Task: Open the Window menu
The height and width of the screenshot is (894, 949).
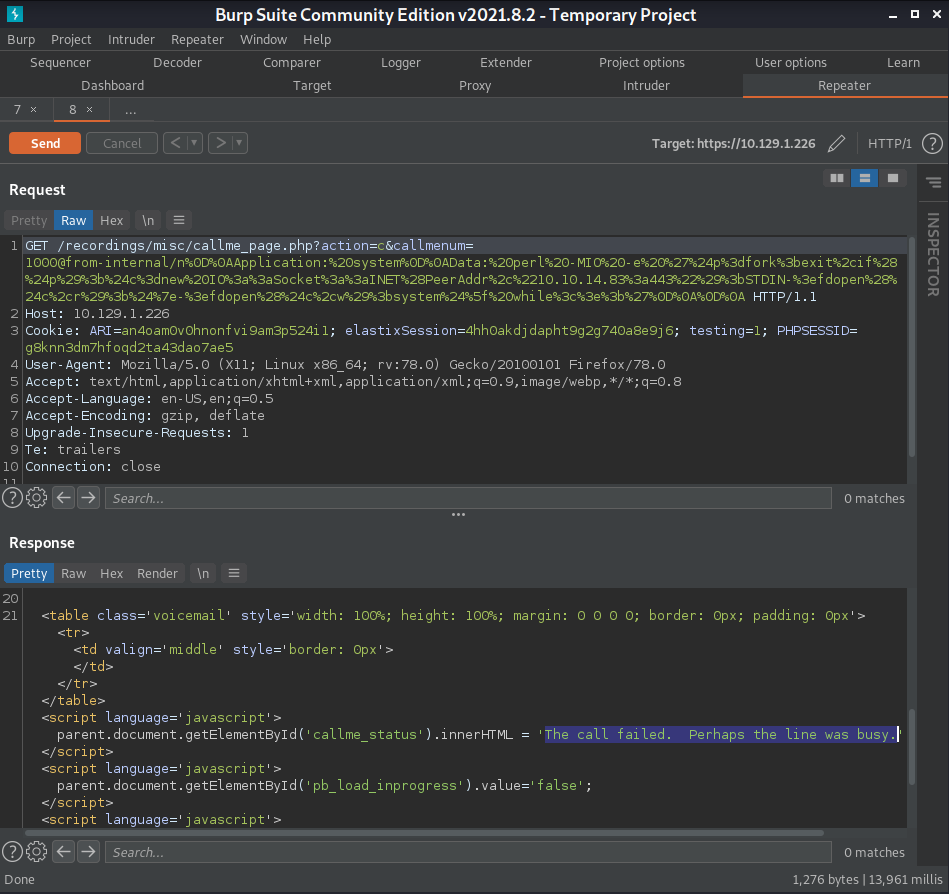Action: click(x=263, y=39)
